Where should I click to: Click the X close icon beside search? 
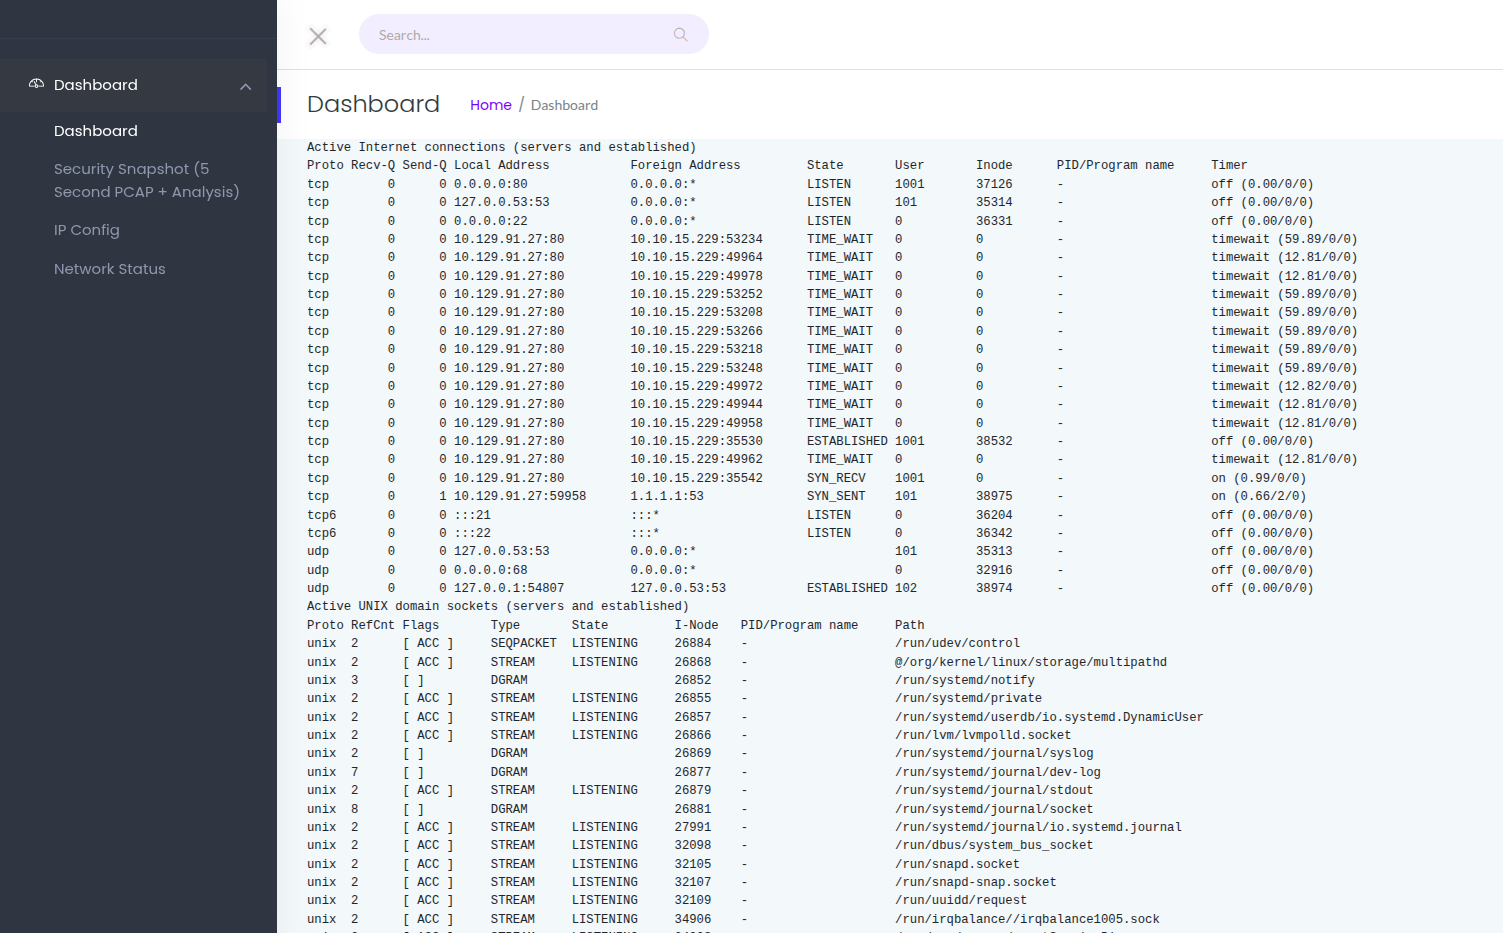pos(318,36)
